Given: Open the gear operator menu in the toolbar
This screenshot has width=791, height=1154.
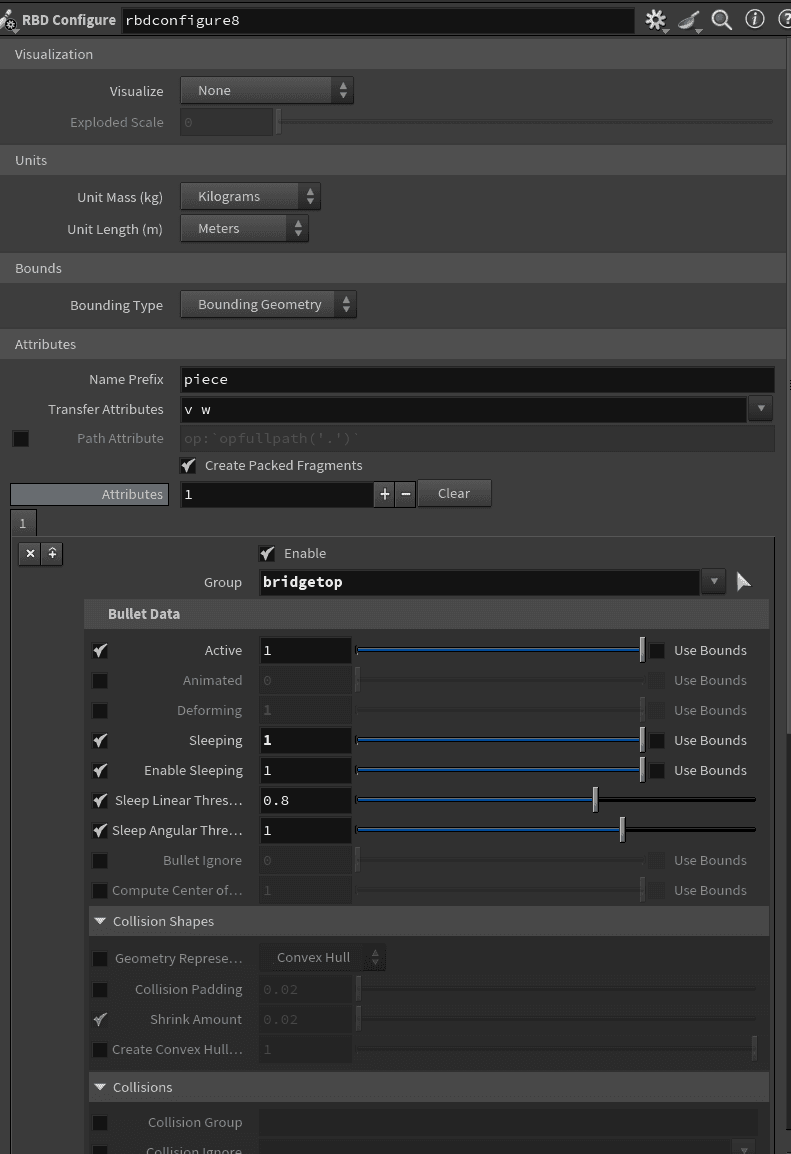Looking at the screenshot, I should click(x=656, y=18).
